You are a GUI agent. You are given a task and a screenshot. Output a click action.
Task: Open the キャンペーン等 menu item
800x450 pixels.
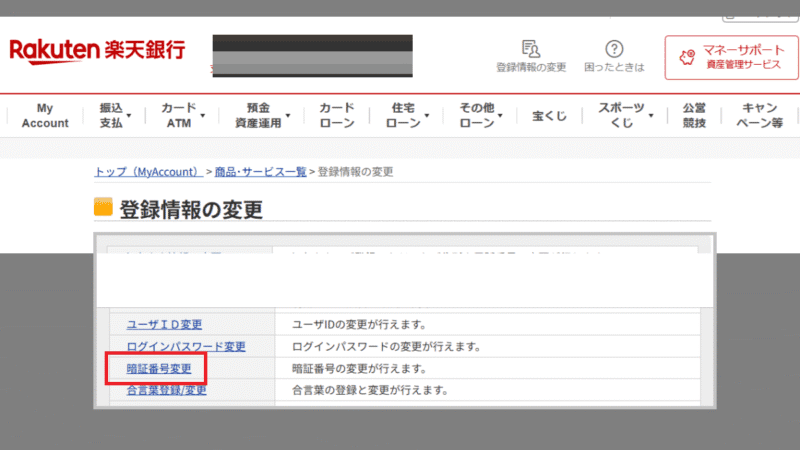click(761, 115)
